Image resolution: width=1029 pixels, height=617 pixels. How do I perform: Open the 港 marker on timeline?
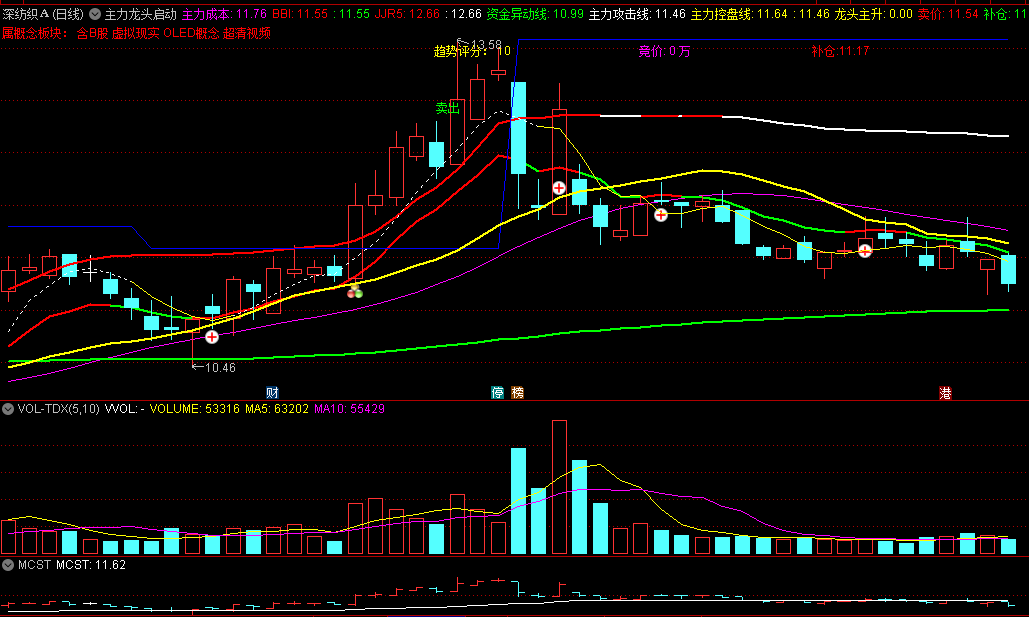(945, 393)
